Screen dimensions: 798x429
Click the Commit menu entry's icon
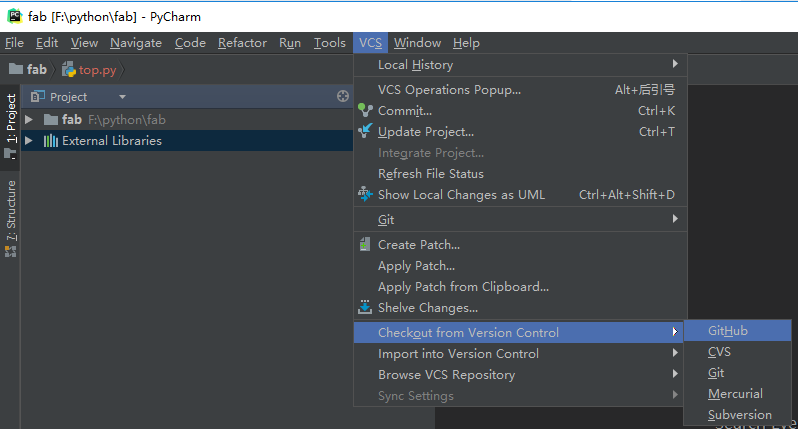point(365,110)
